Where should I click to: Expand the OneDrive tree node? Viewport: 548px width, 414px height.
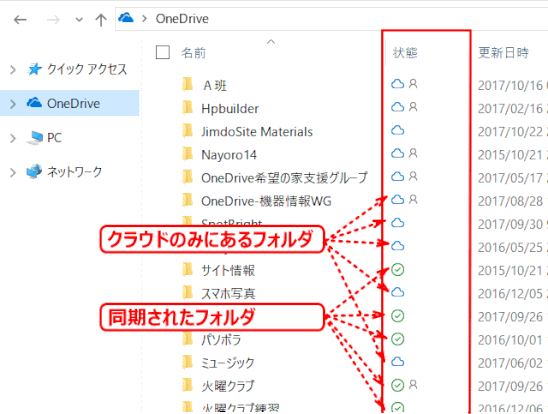(x=13, y=104)
